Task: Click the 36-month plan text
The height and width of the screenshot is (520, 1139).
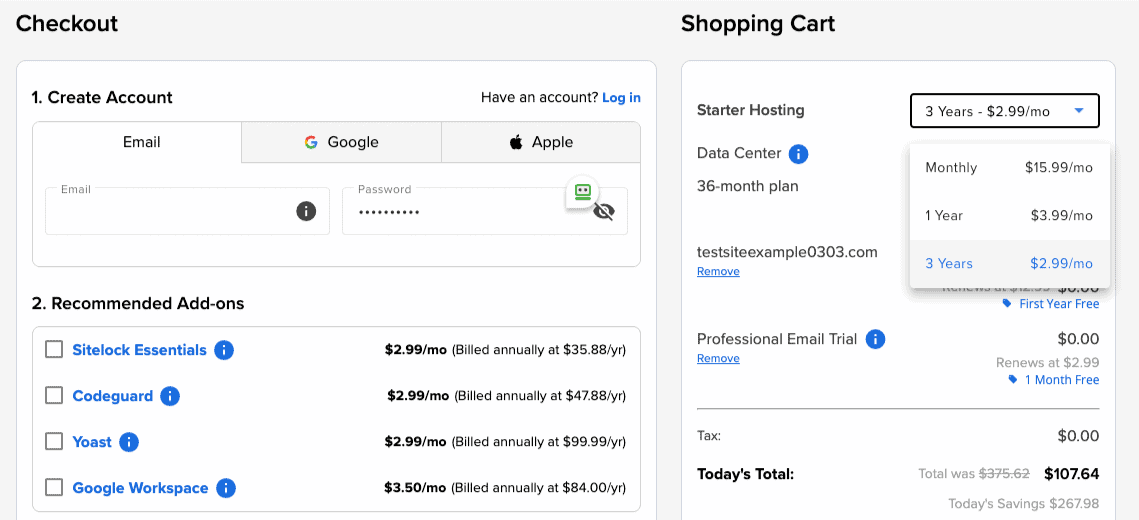Action: 747,186
